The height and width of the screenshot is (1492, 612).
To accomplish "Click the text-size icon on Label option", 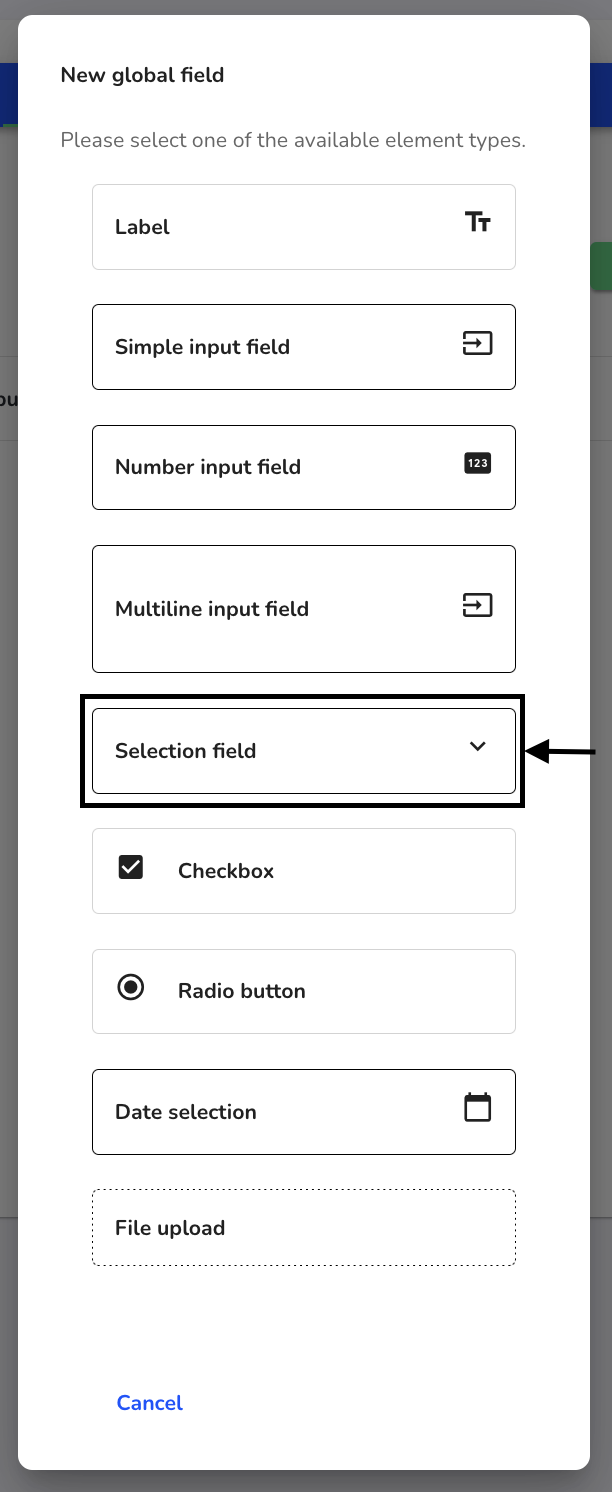I will tap(478, 222).
